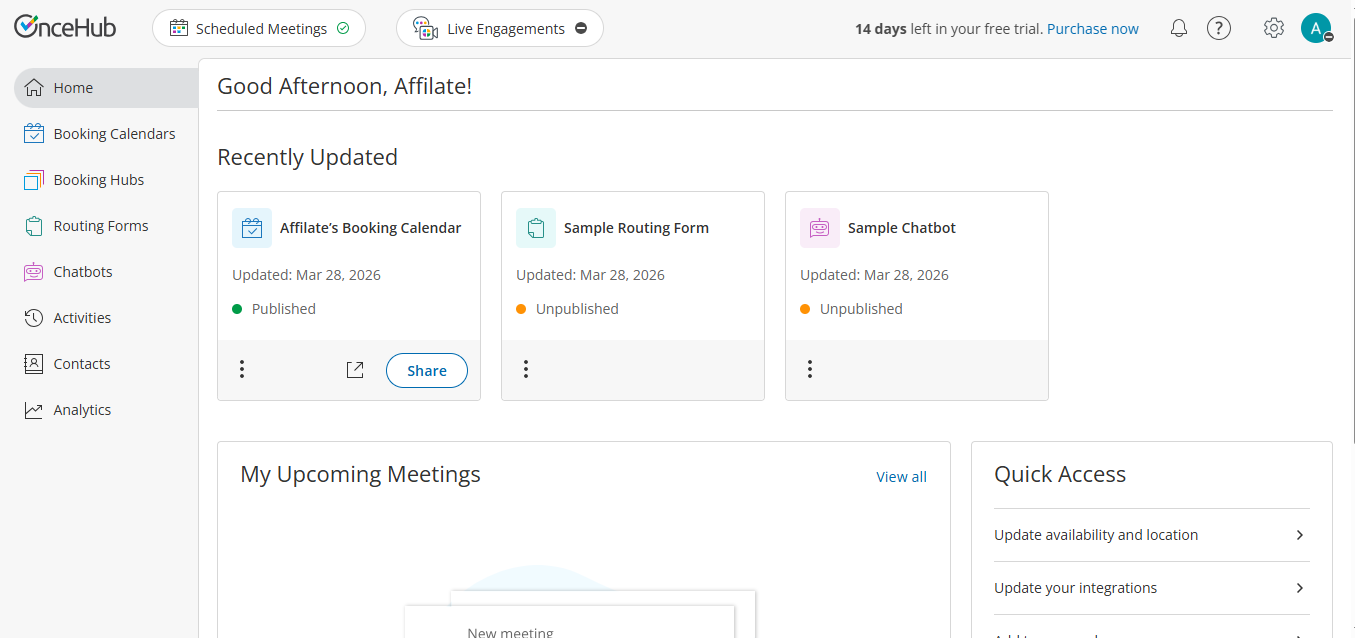1355x638 pixels.
Task: Click Unpublished status on Sample Chatbot
Action: point(861,309)
